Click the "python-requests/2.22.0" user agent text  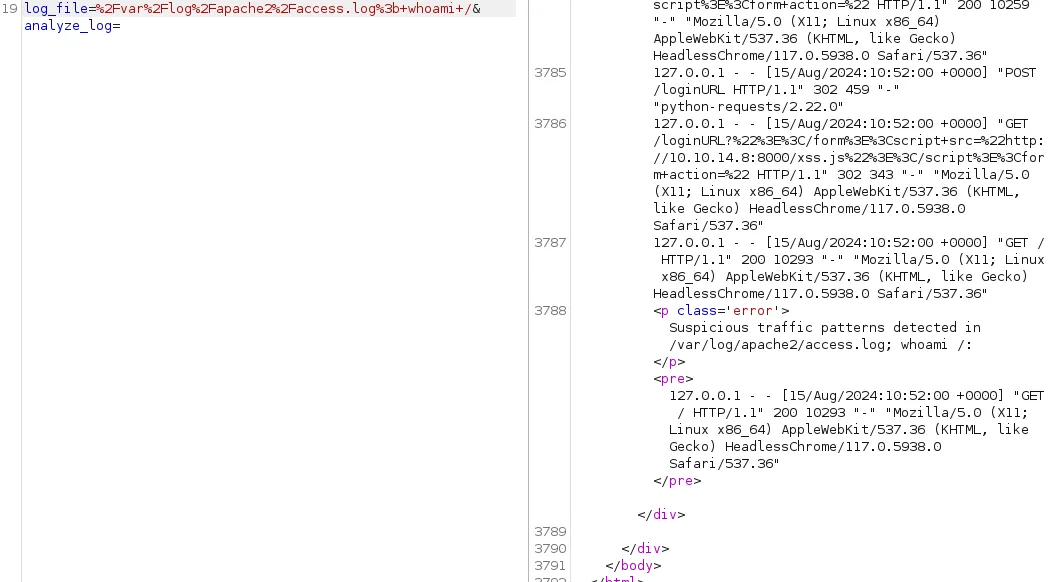tap(748, 107)
